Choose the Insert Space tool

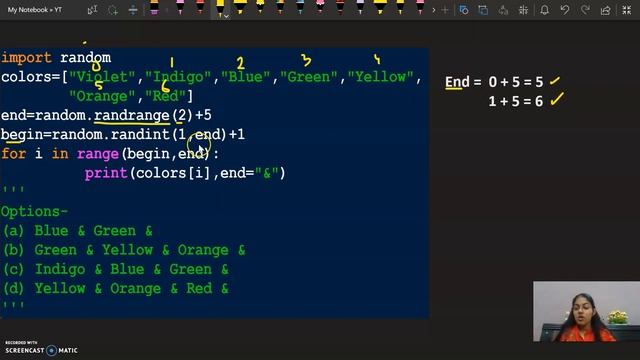point(133,10)
